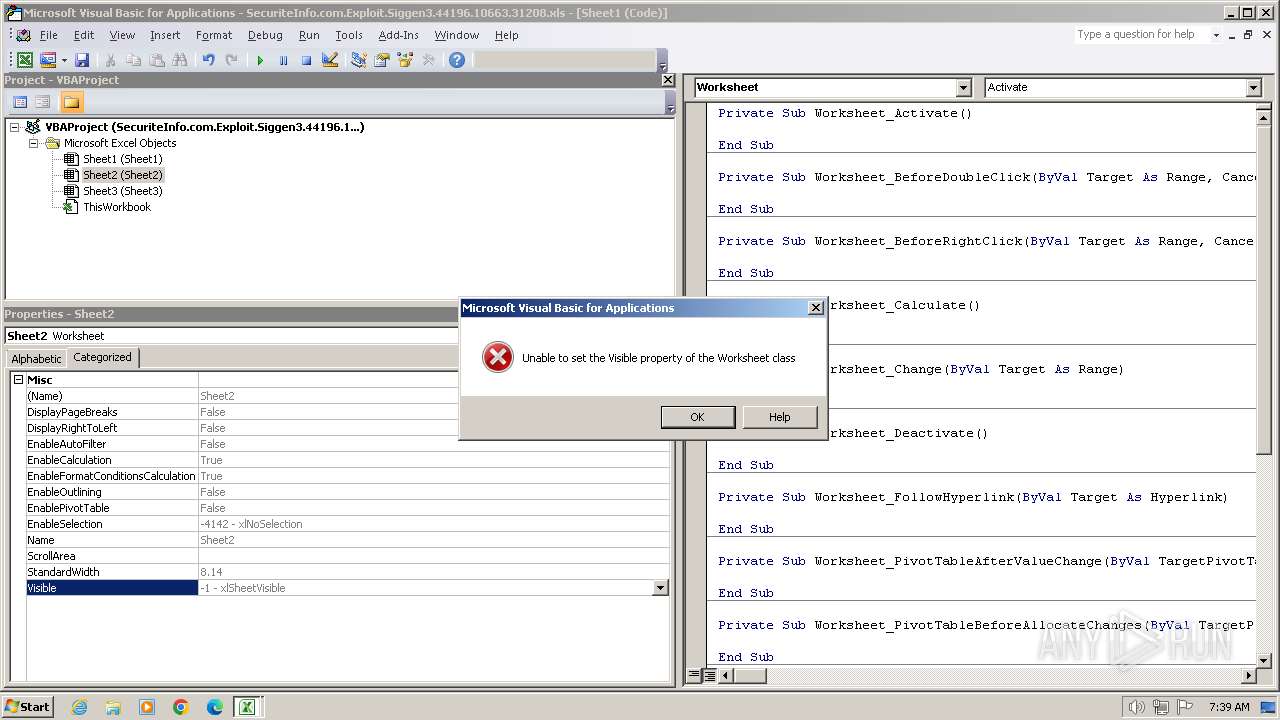The height and width of the screenshot is (720, 1280).
Task: Click the Toolbox toolbar icon
Action: point(428,60)
